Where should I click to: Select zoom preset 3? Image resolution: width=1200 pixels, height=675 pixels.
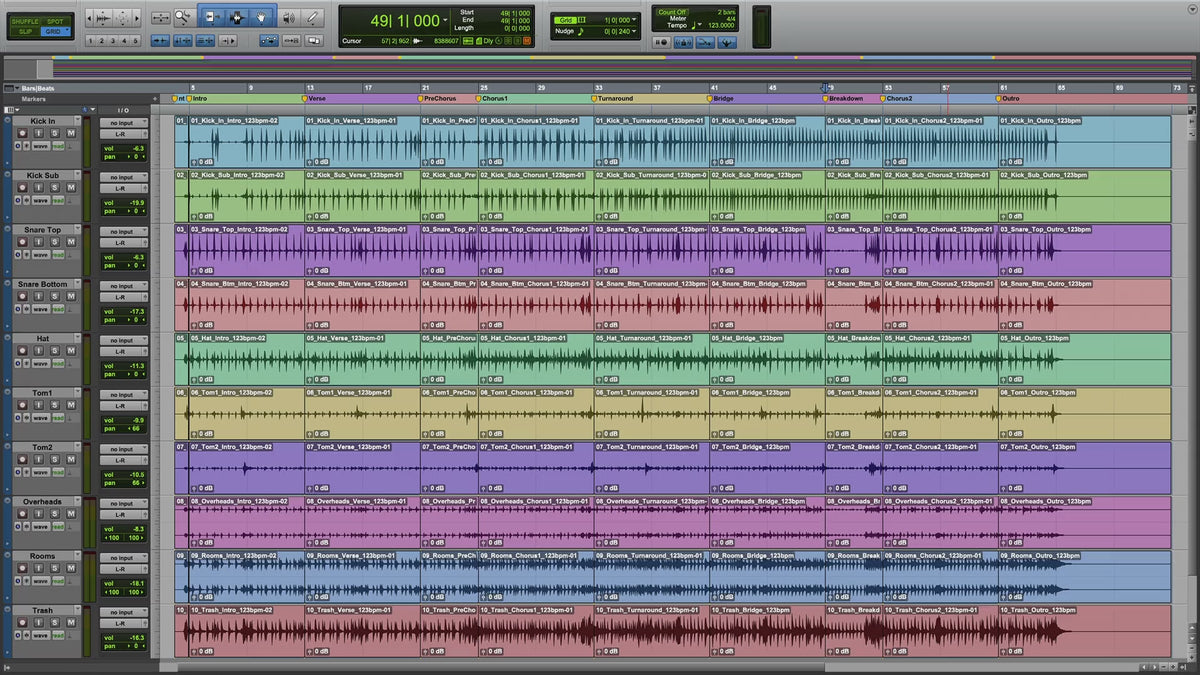click(113, 41)
